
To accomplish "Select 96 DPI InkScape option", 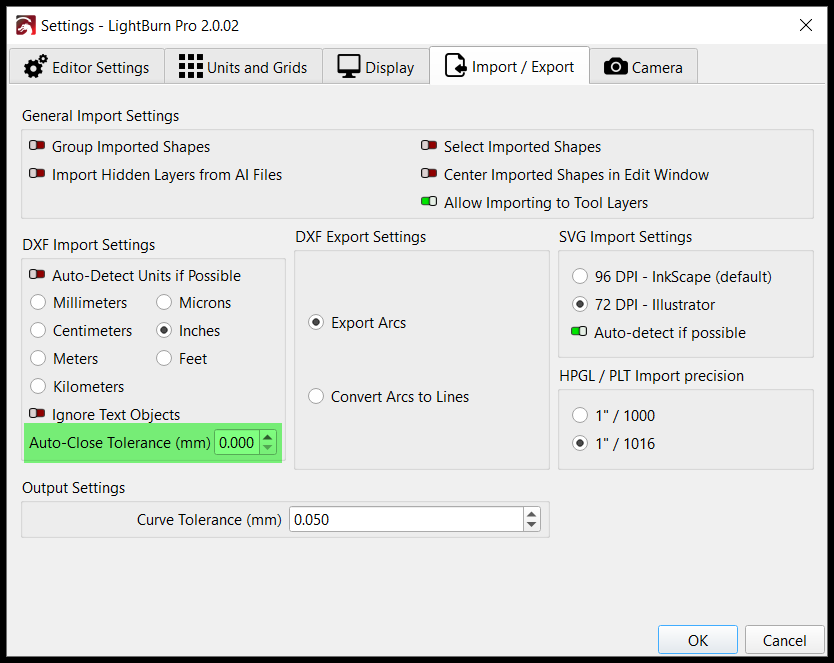I will (579, 277).
